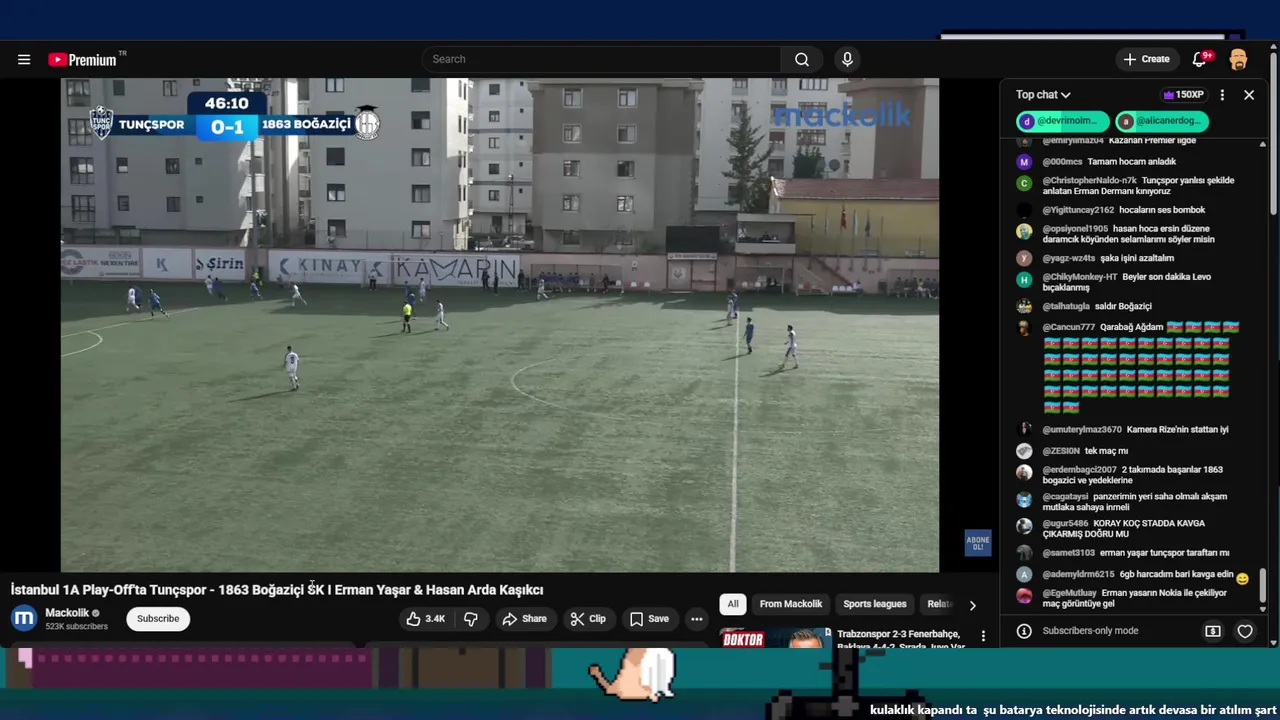Click Trabzonspor 2-3 Fenerbahçe video title
Screen dimensions: 1280x720
pyautogui.click(x=900, y=640)
